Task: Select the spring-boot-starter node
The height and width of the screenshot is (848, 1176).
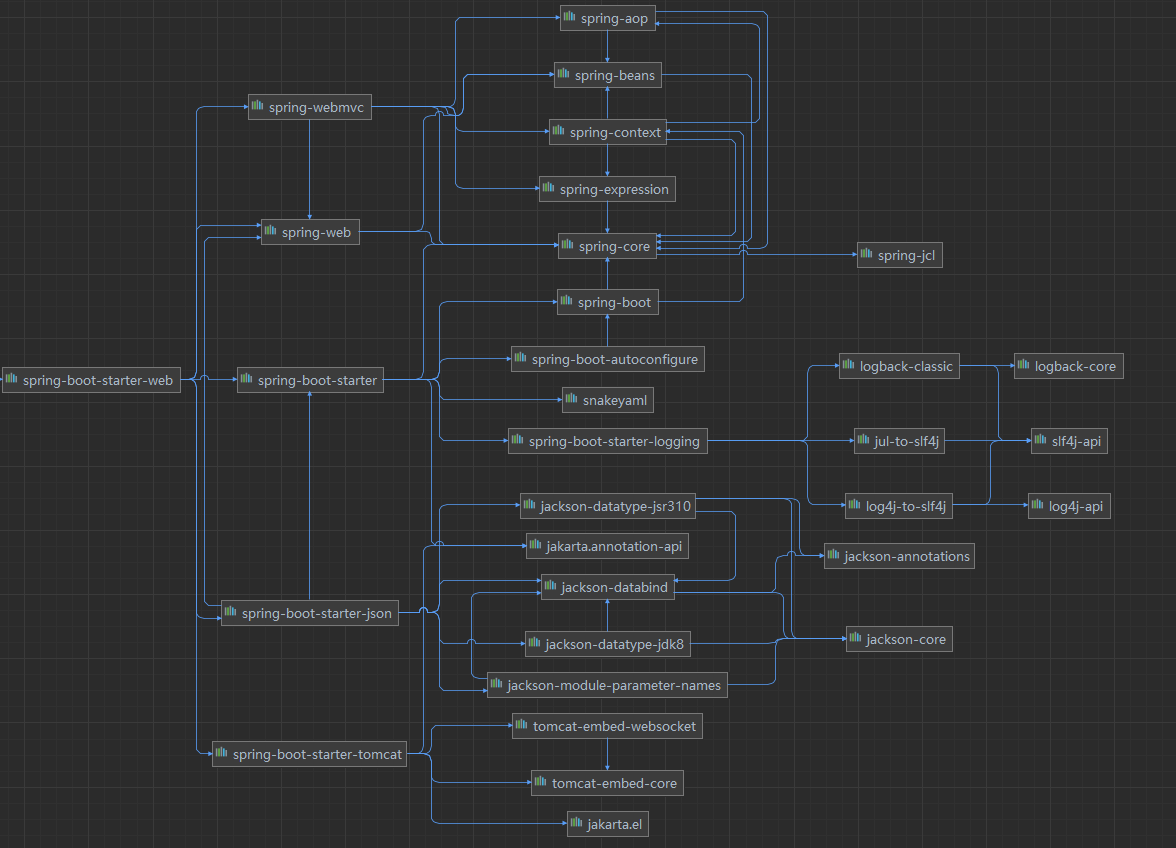Action: (310, 380)
